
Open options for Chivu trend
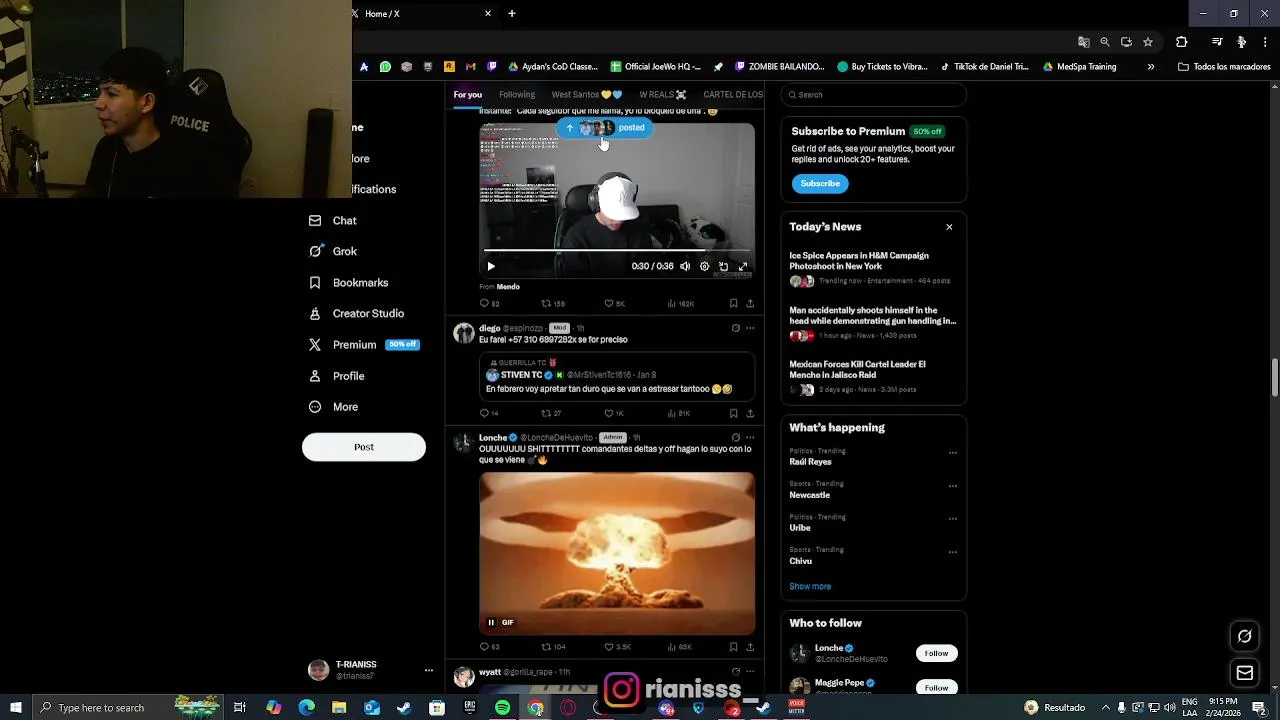[952, 552]
